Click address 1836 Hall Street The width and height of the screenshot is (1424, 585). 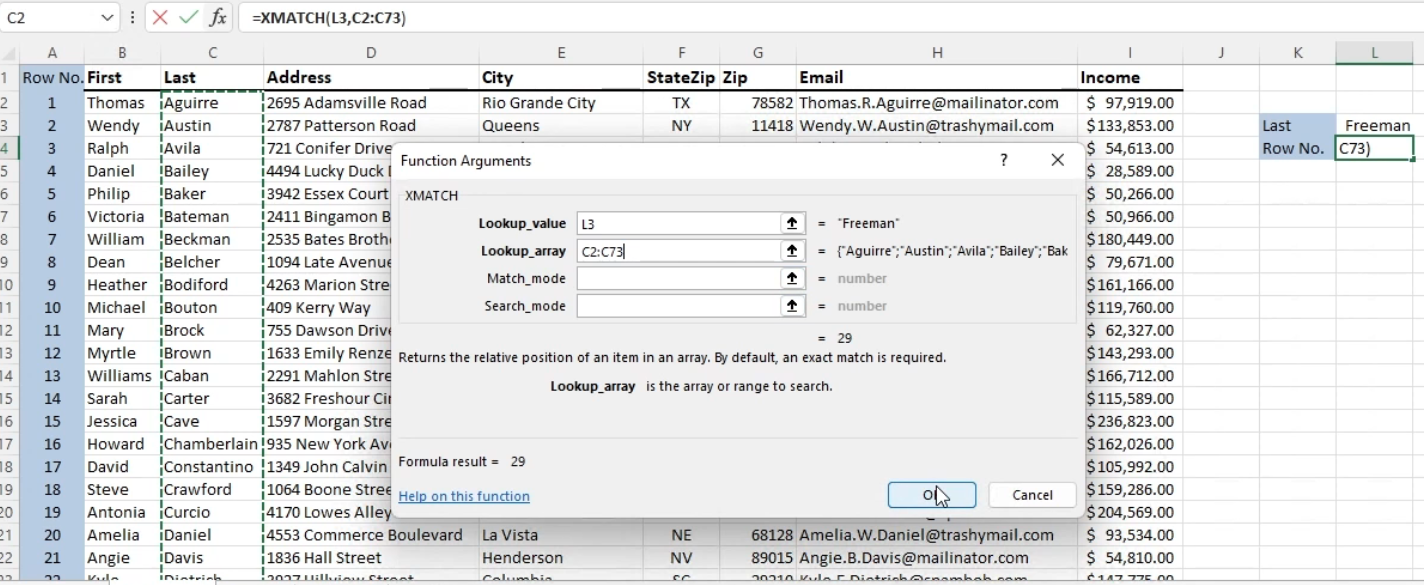(x=371, y=558)
